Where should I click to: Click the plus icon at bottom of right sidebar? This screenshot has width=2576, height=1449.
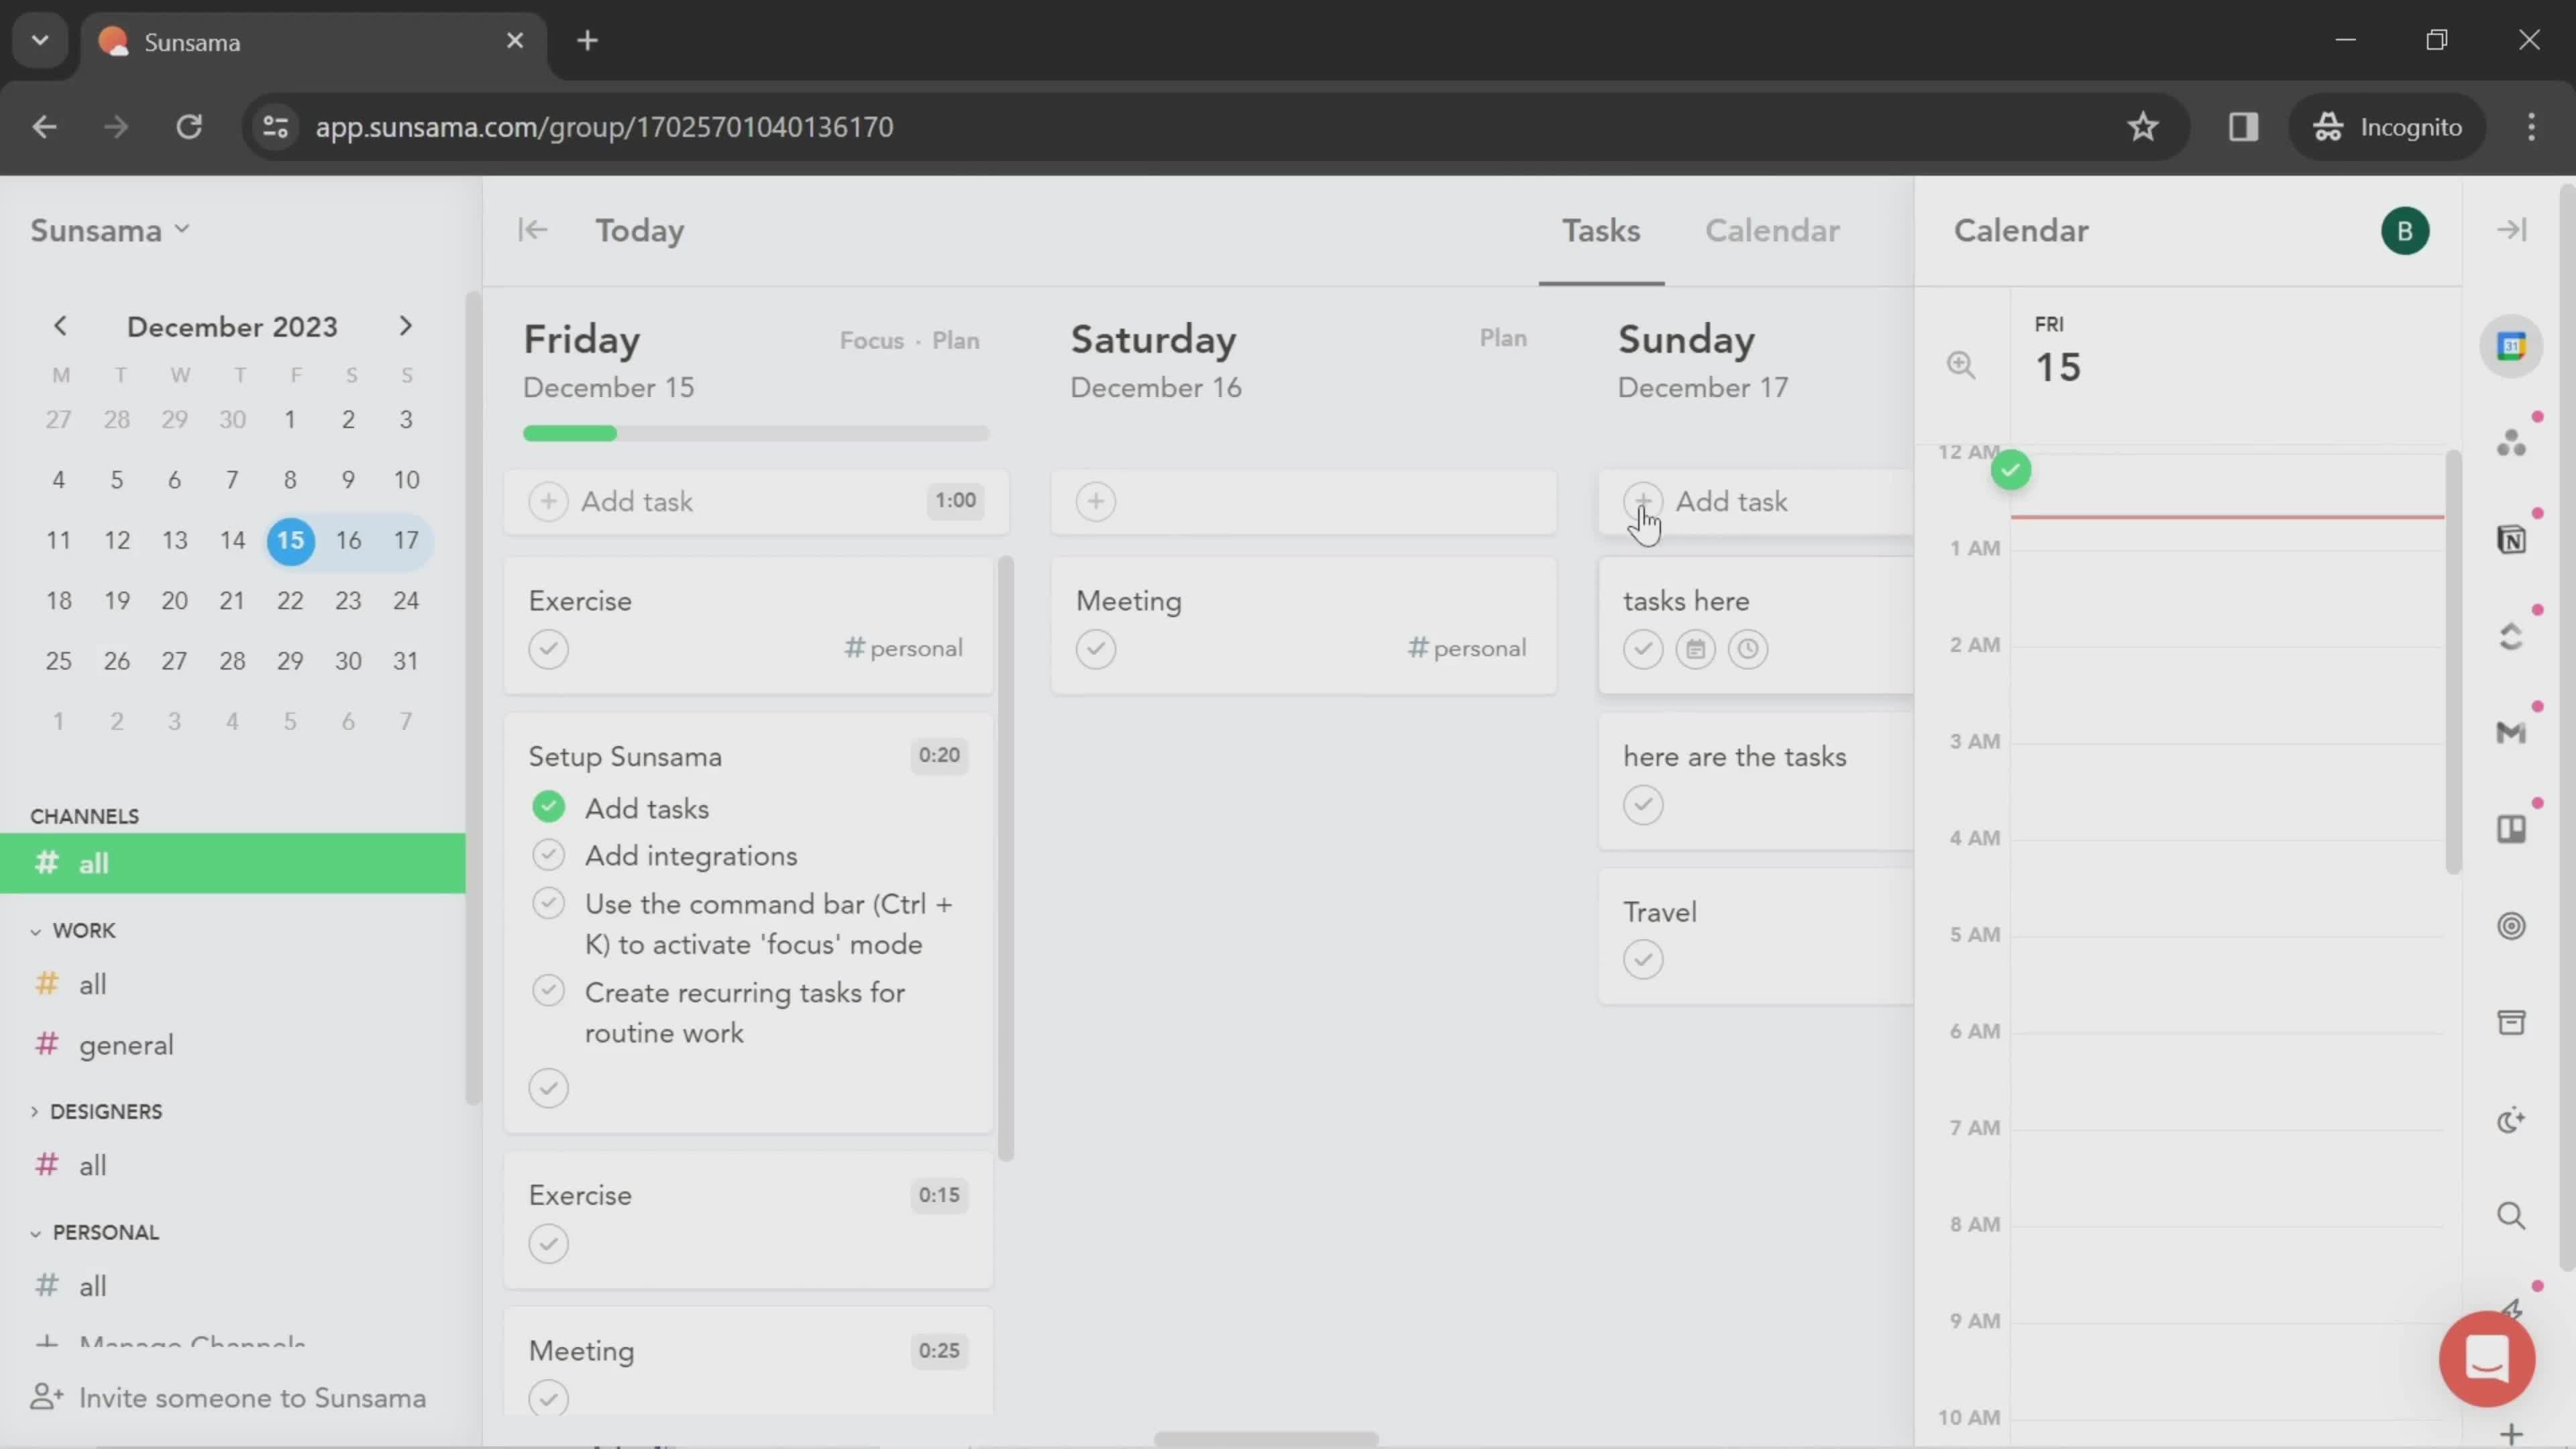click(2511, 1435)
